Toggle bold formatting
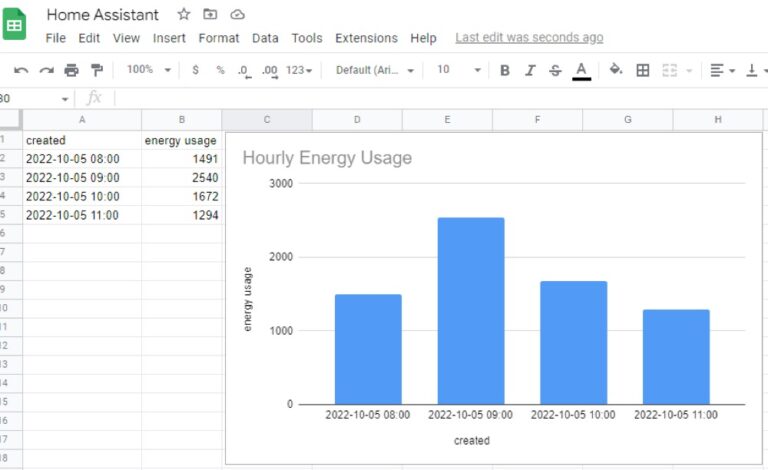 (x=505, y=70)
